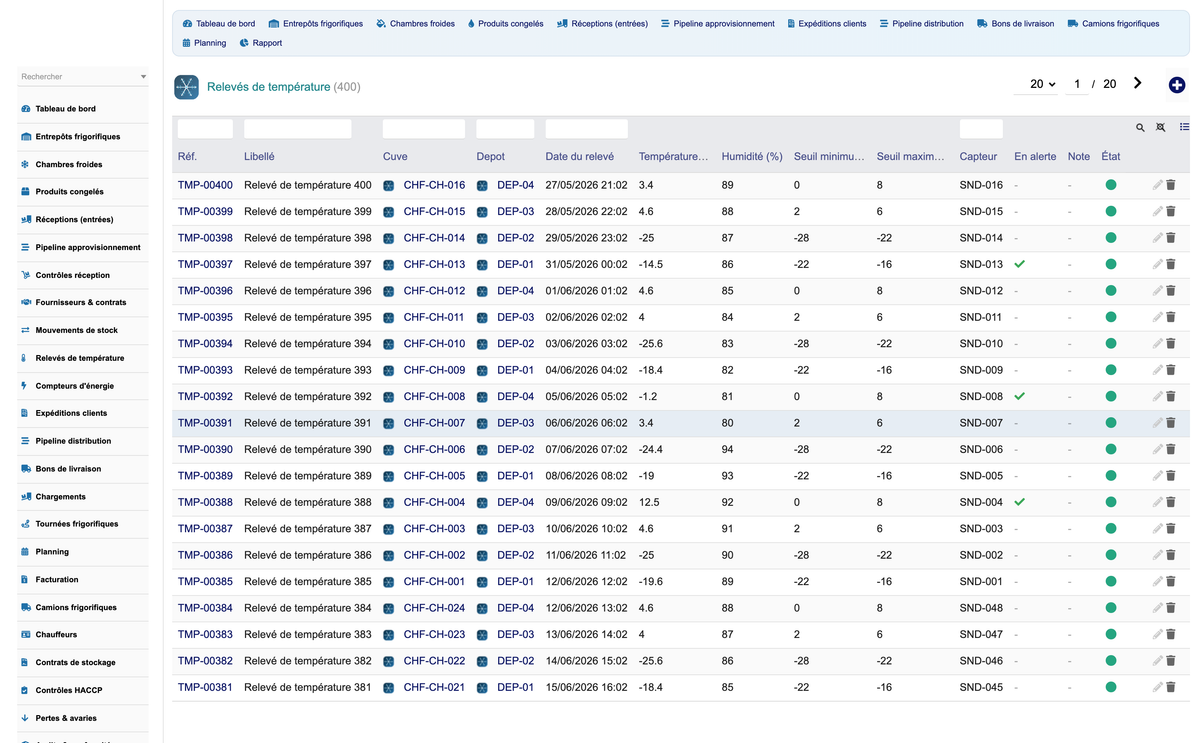Edit pencil icon for TMP-00392
The height and width of the screenshot is (743, 1200).
(x=1157, y=396)
